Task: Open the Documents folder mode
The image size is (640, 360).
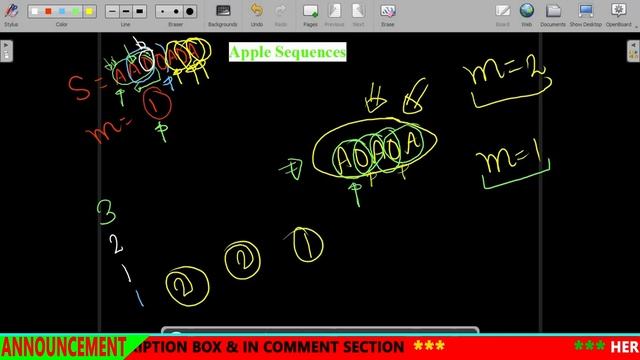Action: [553, 11]
